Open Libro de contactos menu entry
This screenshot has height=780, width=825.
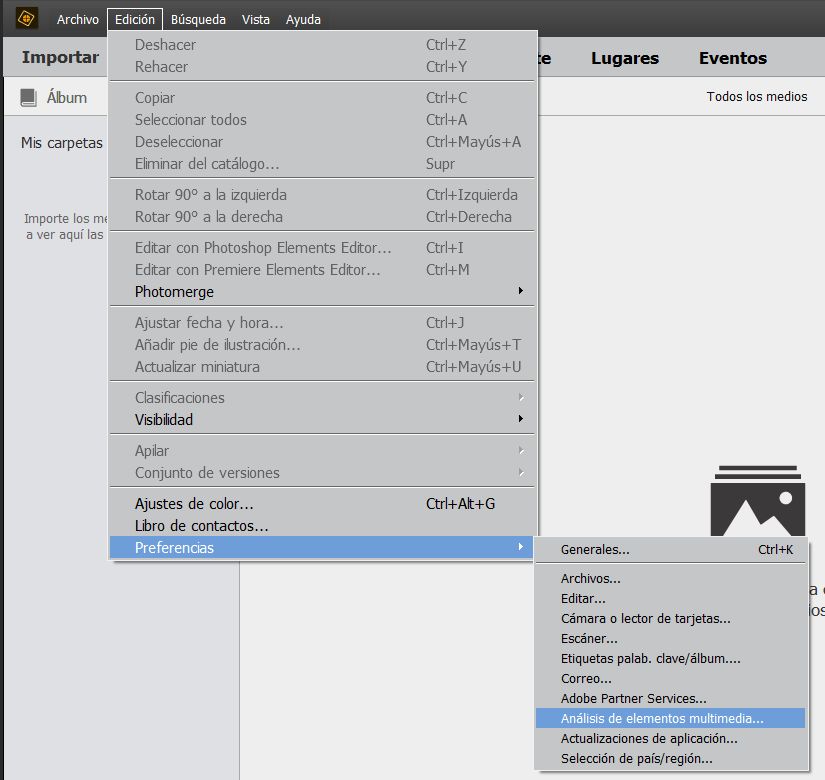click(x=322, y=526)
